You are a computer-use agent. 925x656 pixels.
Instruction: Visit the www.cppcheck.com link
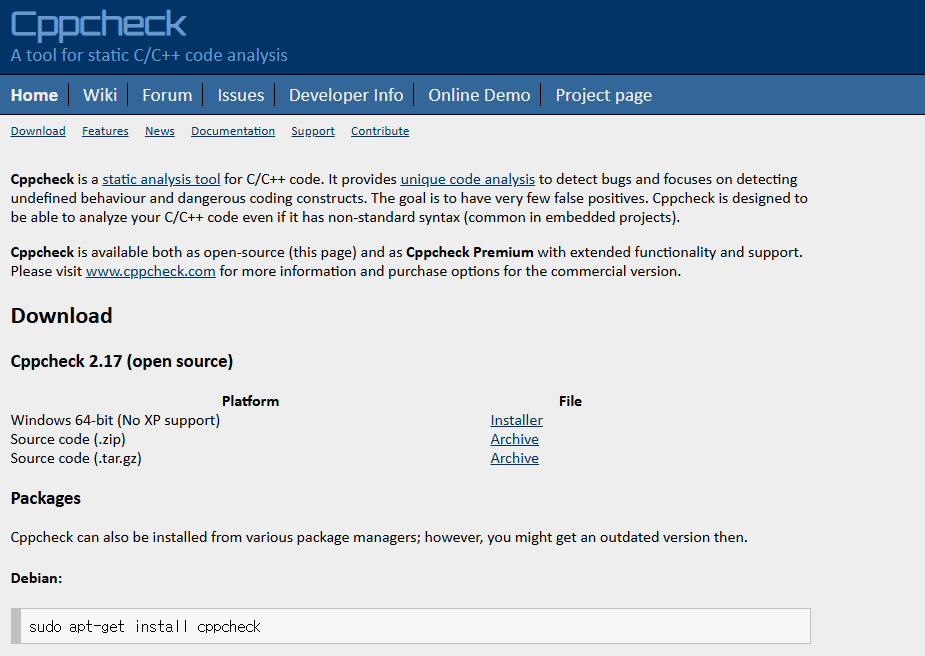pos(150,271)
